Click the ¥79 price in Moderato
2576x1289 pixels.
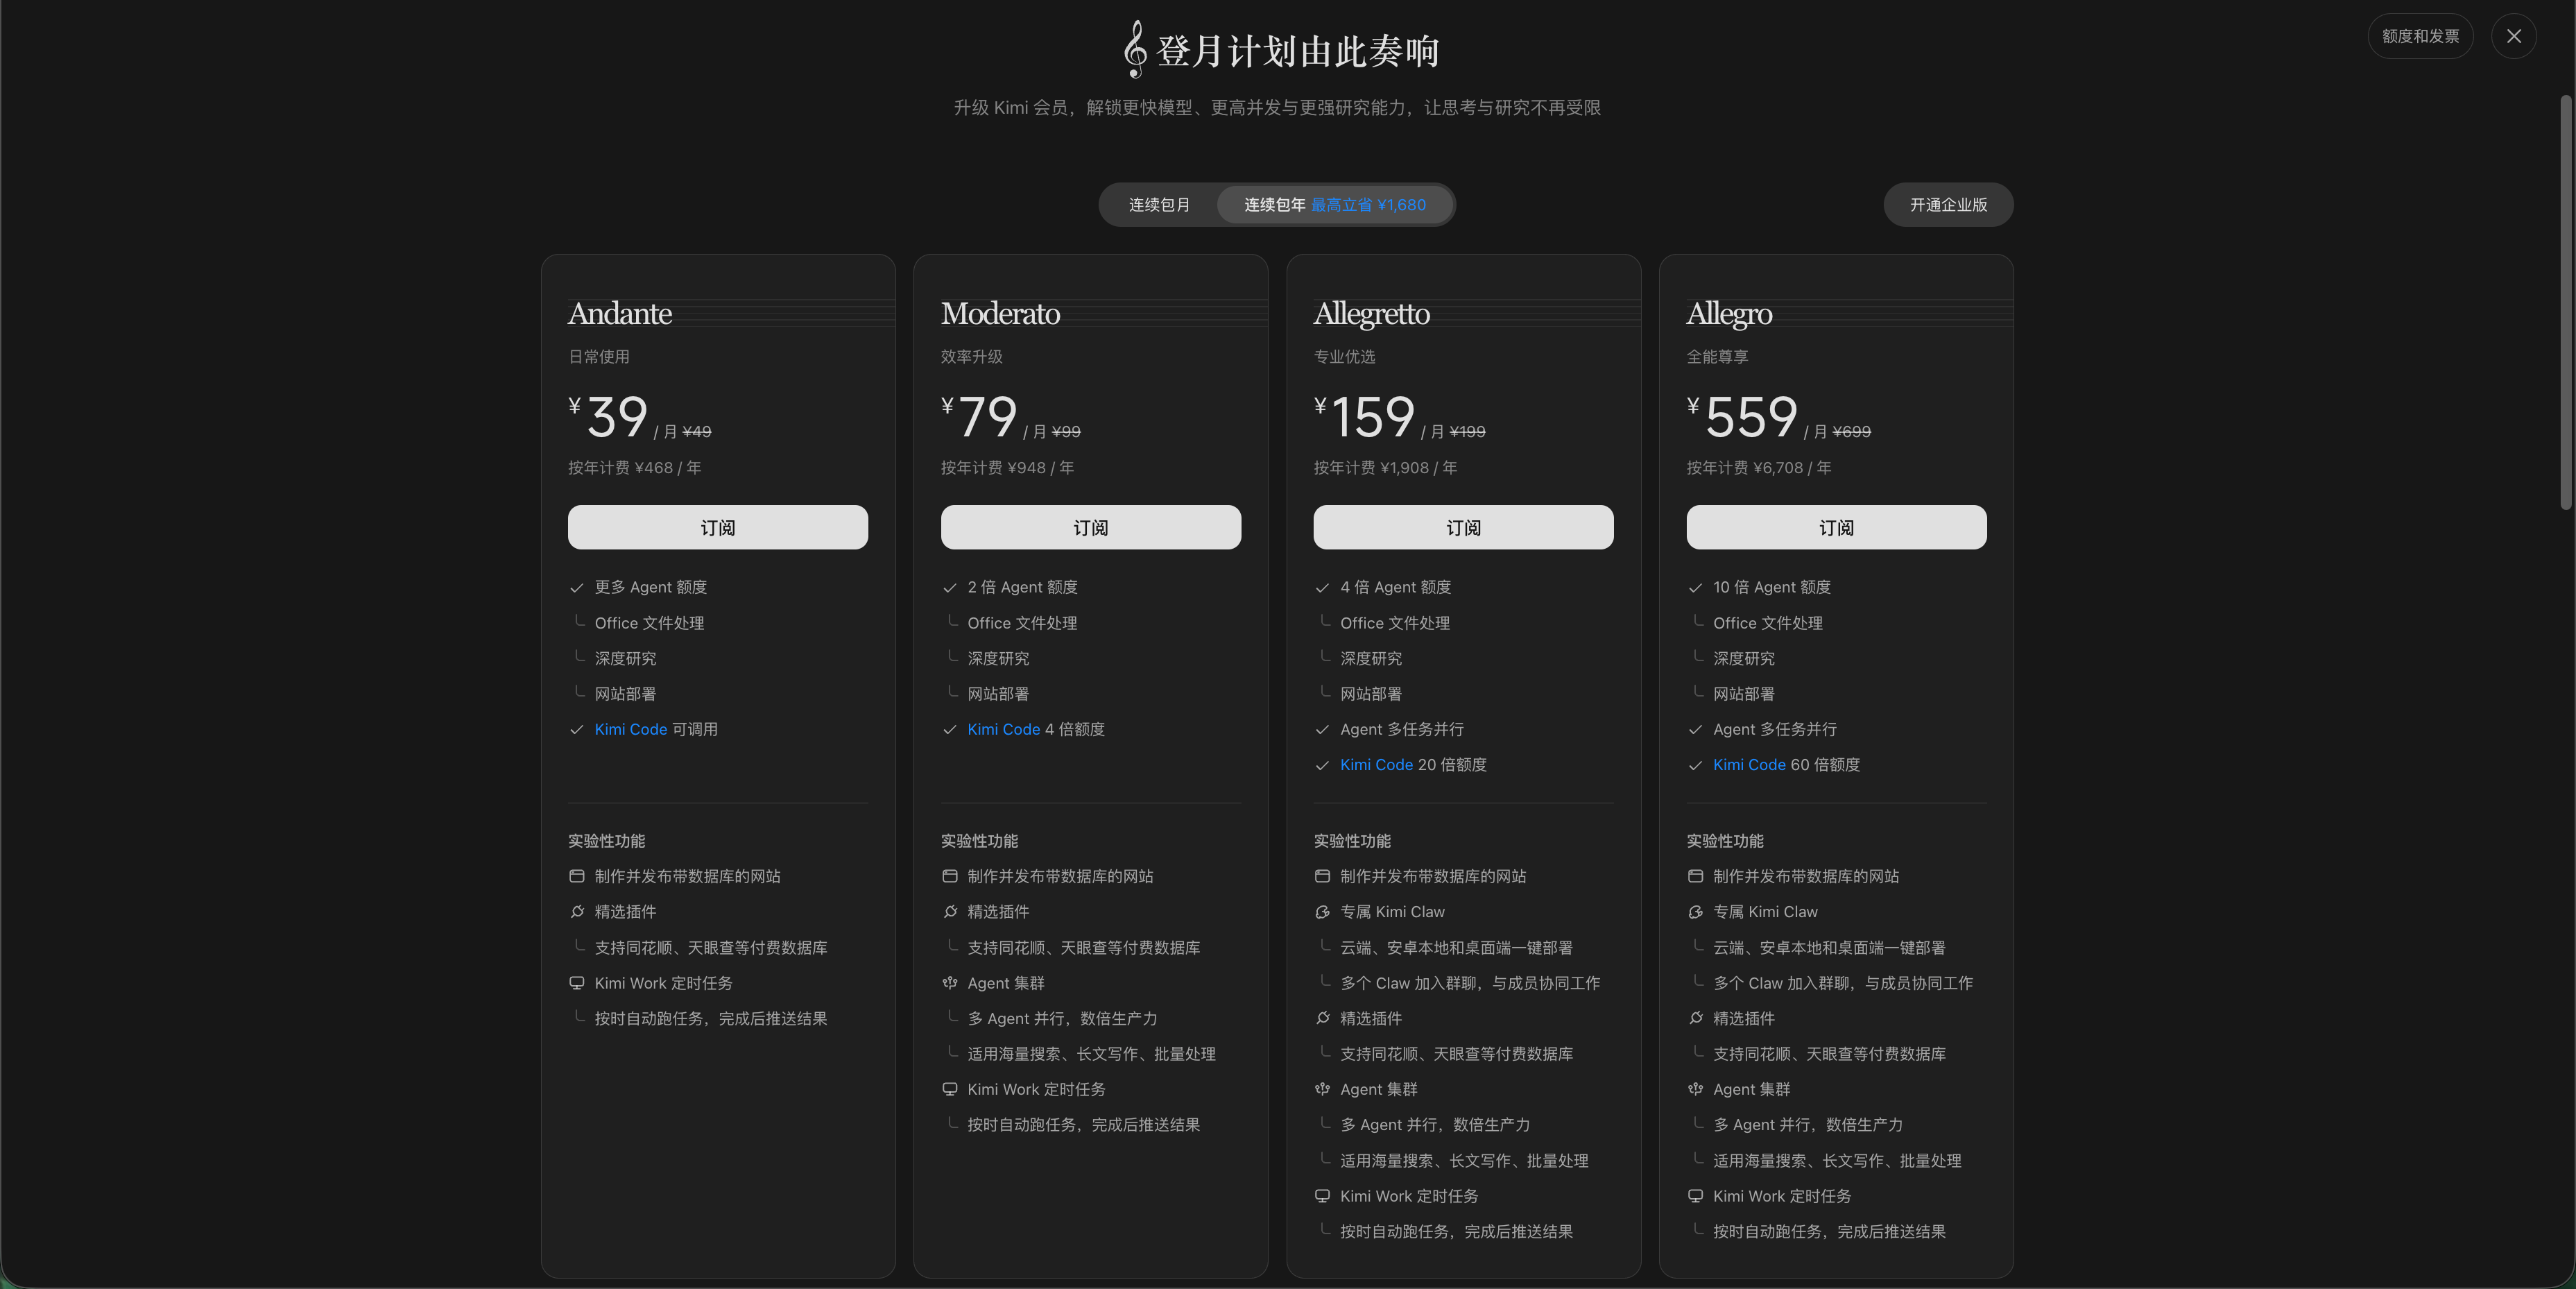979,416
